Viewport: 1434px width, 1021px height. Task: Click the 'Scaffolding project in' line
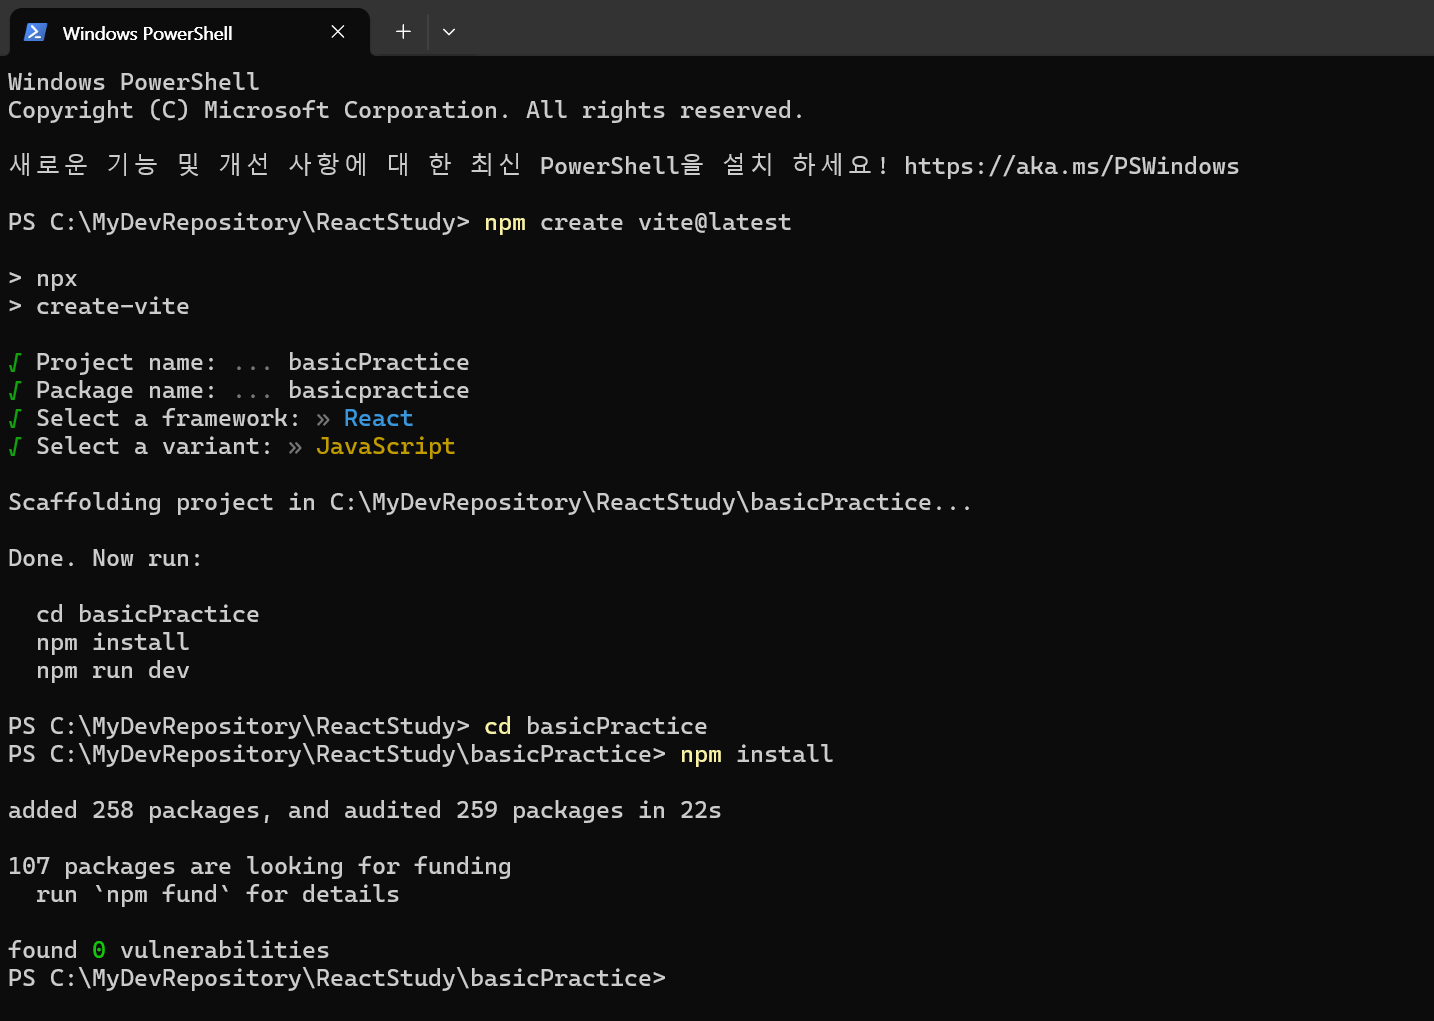pyautogui.click(x=490, y=502)
